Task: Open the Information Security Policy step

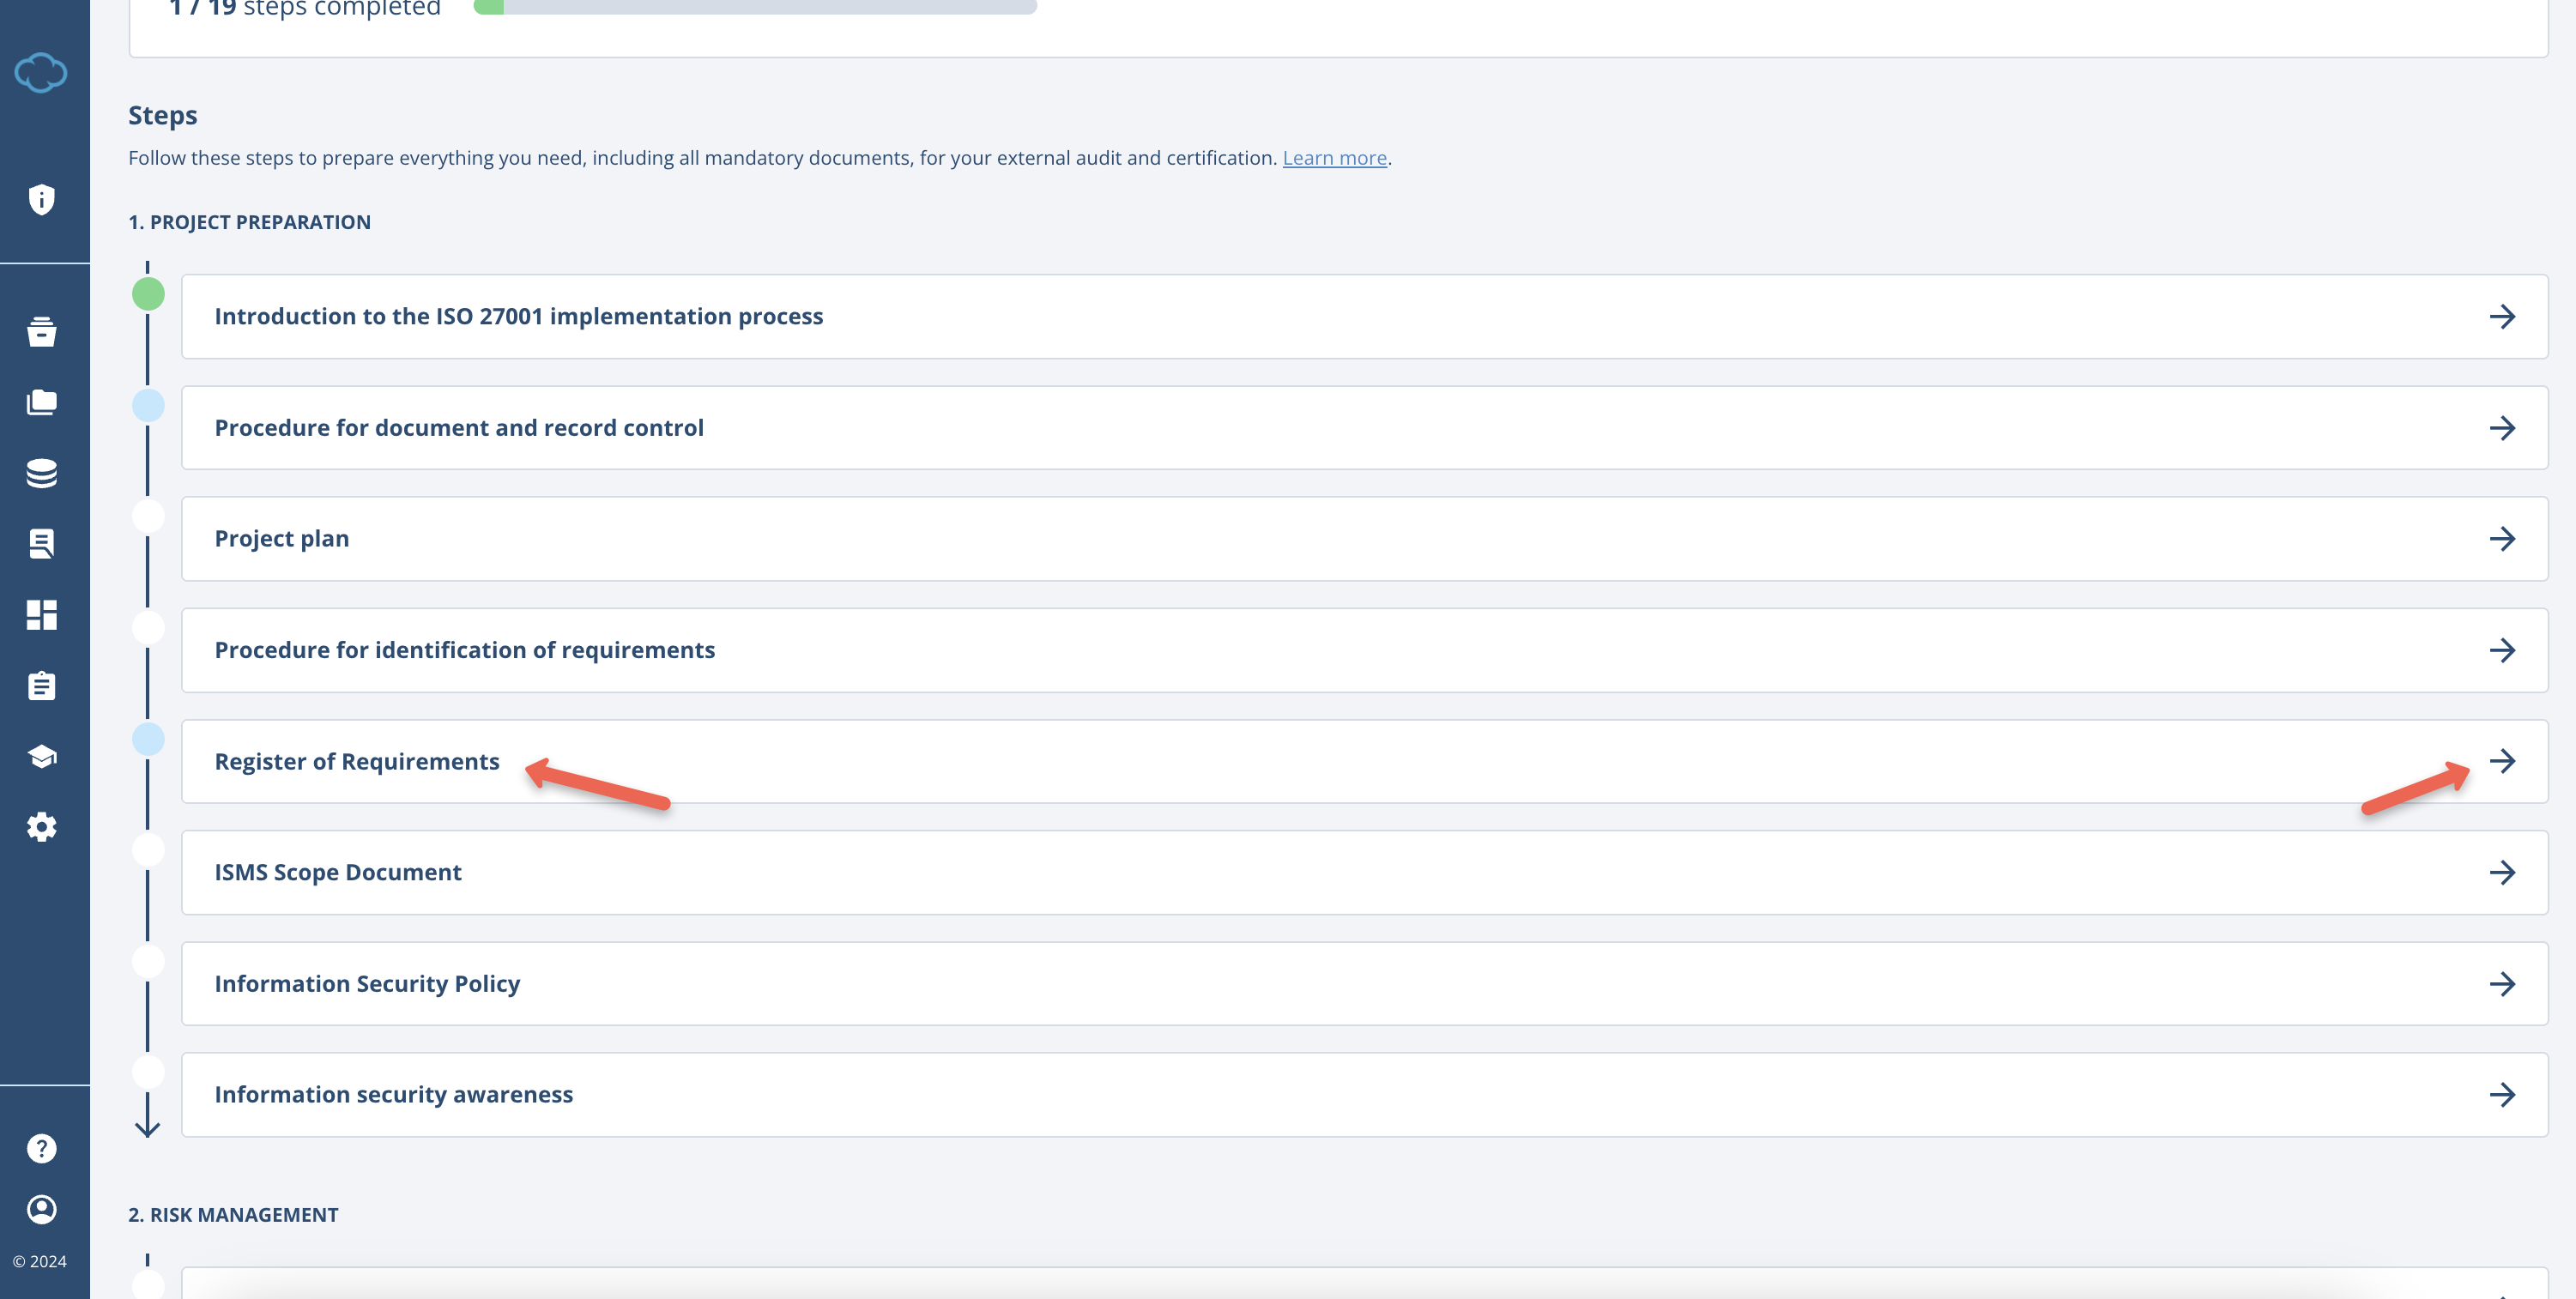Action: (x=367, y=983)
